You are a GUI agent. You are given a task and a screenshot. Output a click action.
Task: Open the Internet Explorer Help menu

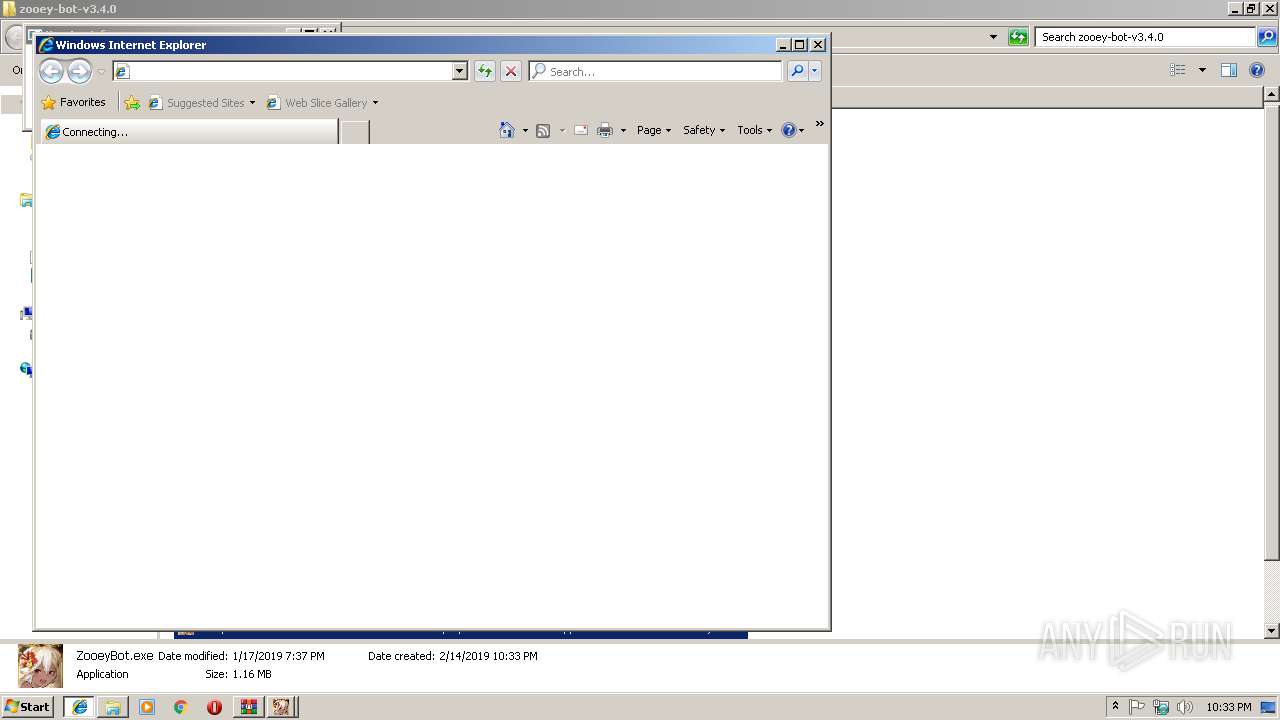pos(793,130)
